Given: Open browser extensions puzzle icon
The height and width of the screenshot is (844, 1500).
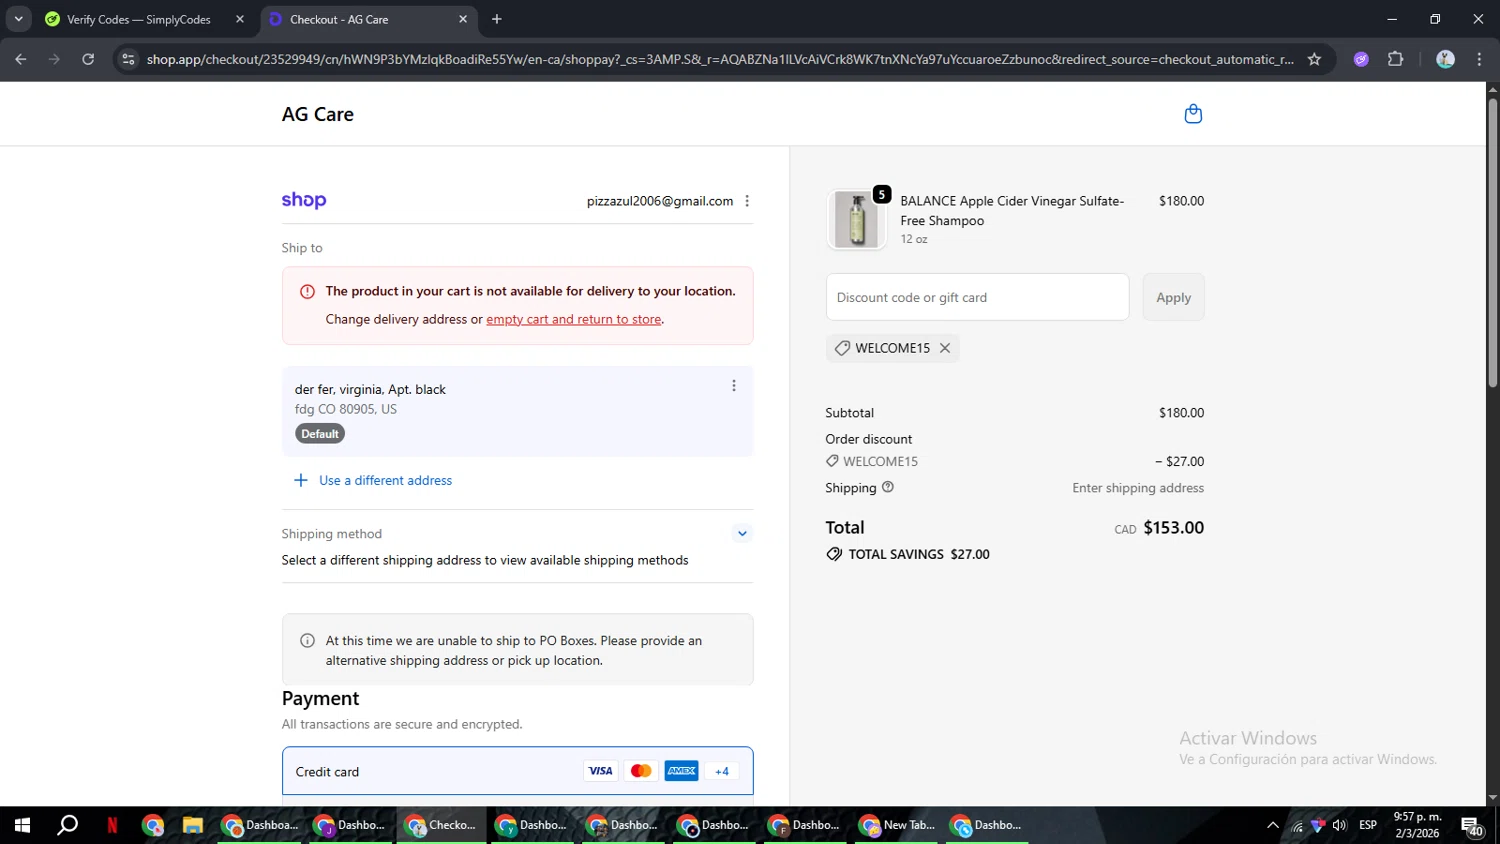Looking at the screenshot, I should (1395, 59).
